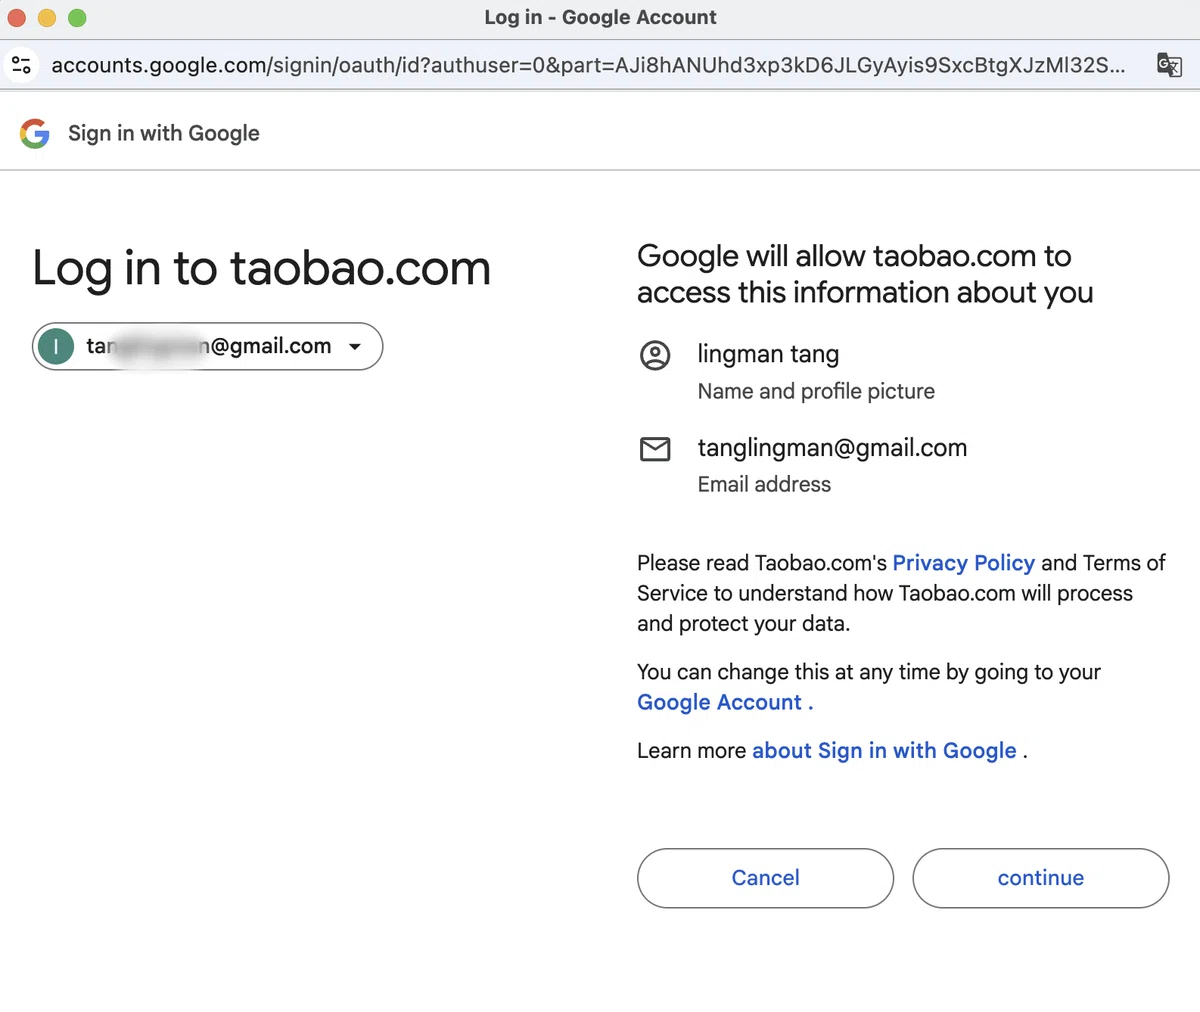Click the tanglingman@gmail.com email address text
This screenshot has height=1012, width=1200.
click(832, 448)
